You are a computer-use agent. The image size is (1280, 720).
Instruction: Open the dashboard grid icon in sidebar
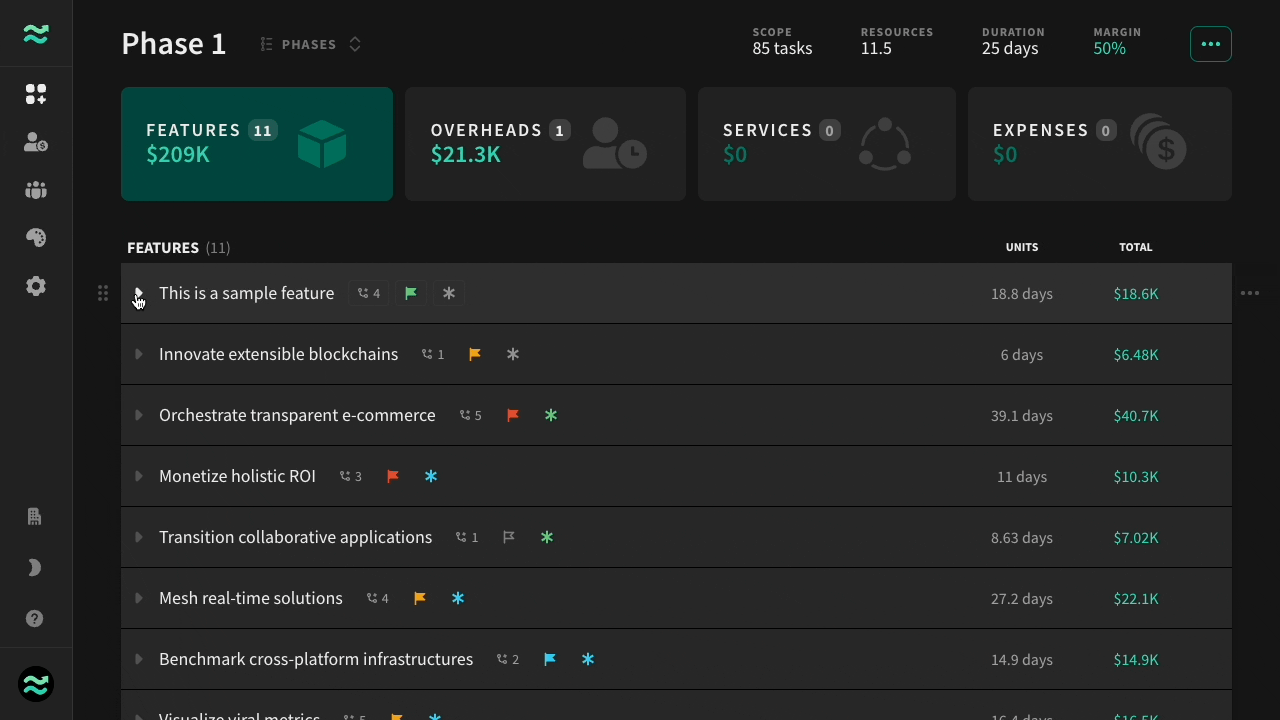[36, 94]
